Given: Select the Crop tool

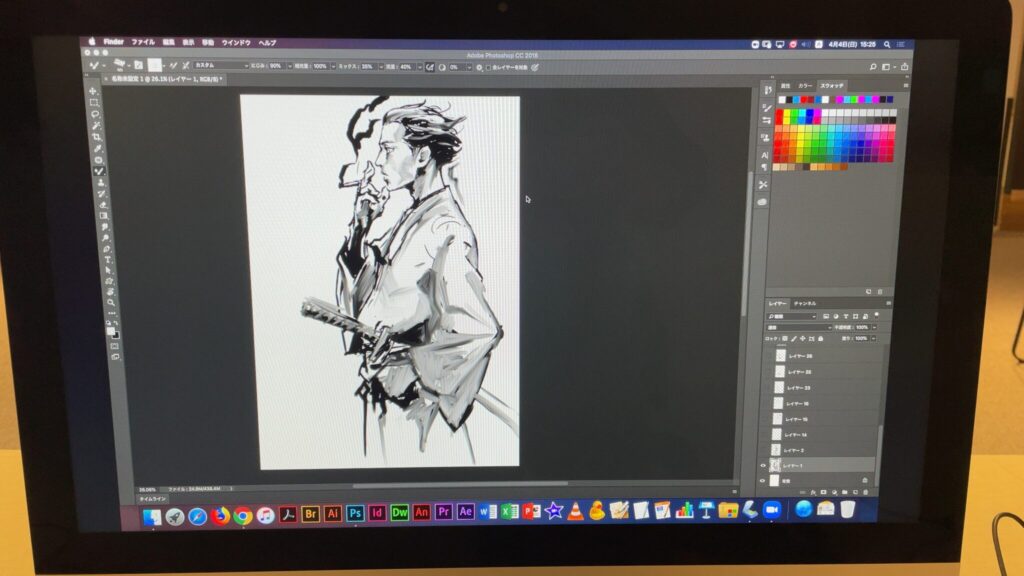Looking at the screenshot, I should coord(97,136).
